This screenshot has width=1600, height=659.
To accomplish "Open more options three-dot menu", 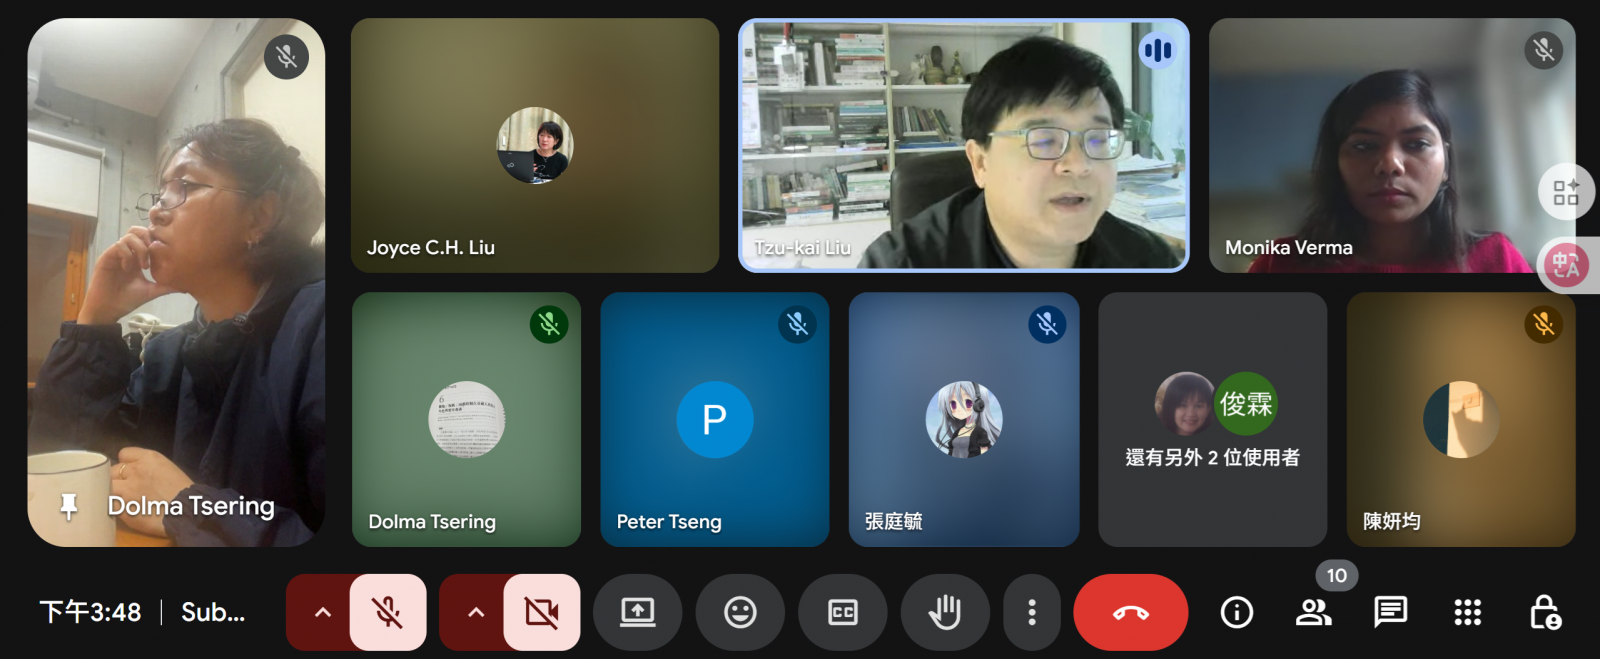I will click(x=1032, y=612).
